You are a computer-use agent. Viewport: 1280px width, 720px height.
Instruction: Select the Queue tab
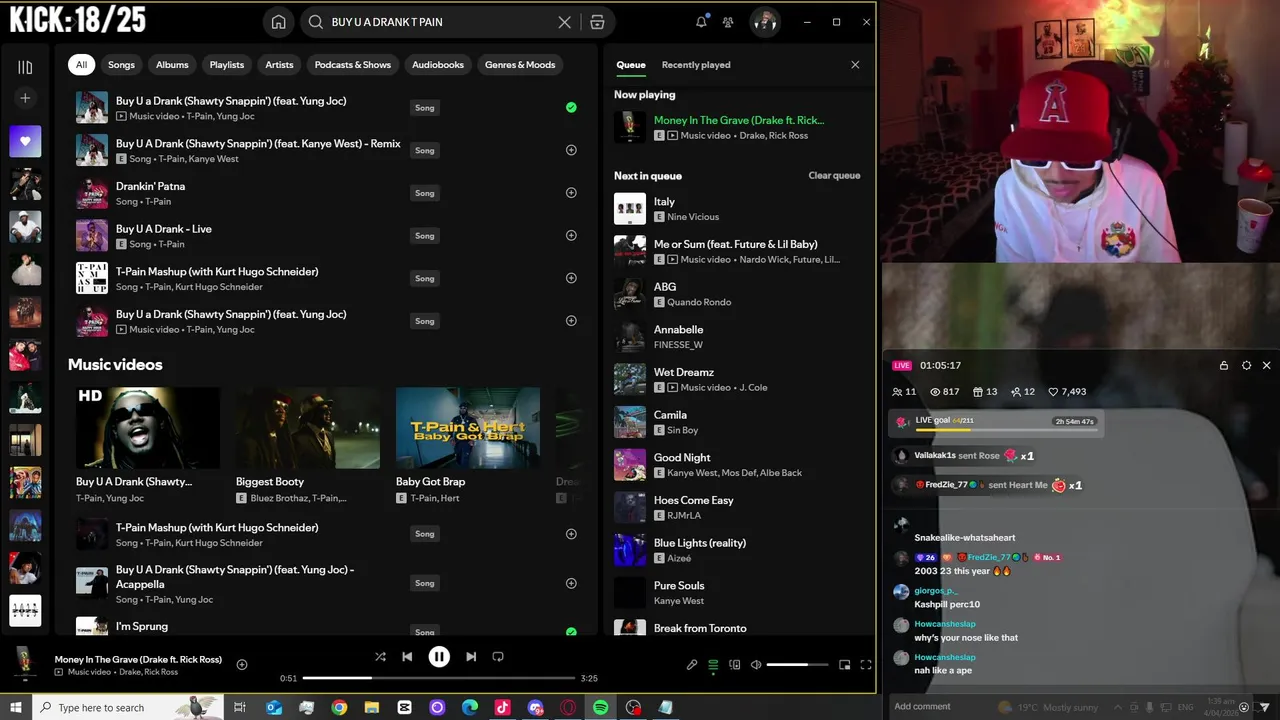[631, 65]
